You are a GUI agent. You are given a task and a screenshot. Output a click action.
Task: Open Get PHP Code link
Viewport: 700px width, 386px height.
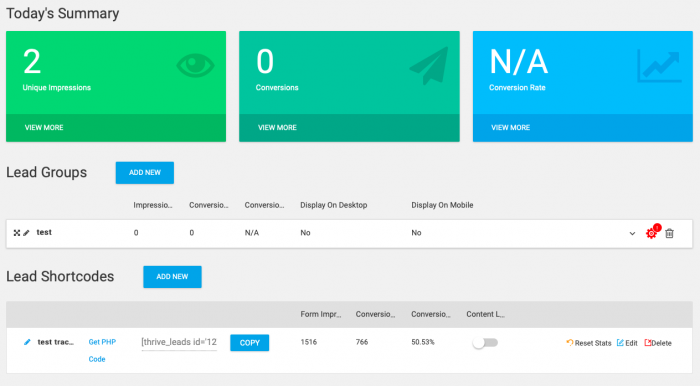click(102, 350)
